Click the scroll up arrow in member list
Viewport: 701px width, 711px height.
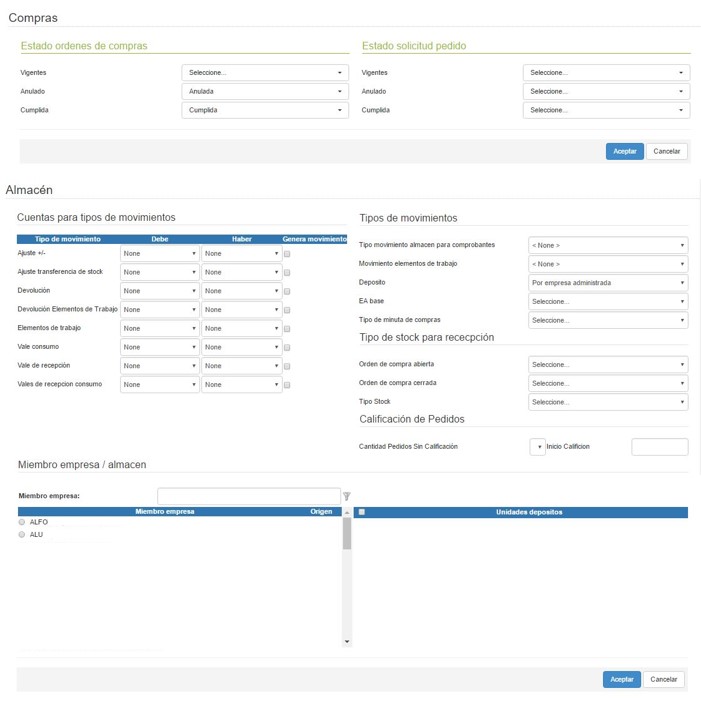347,512
